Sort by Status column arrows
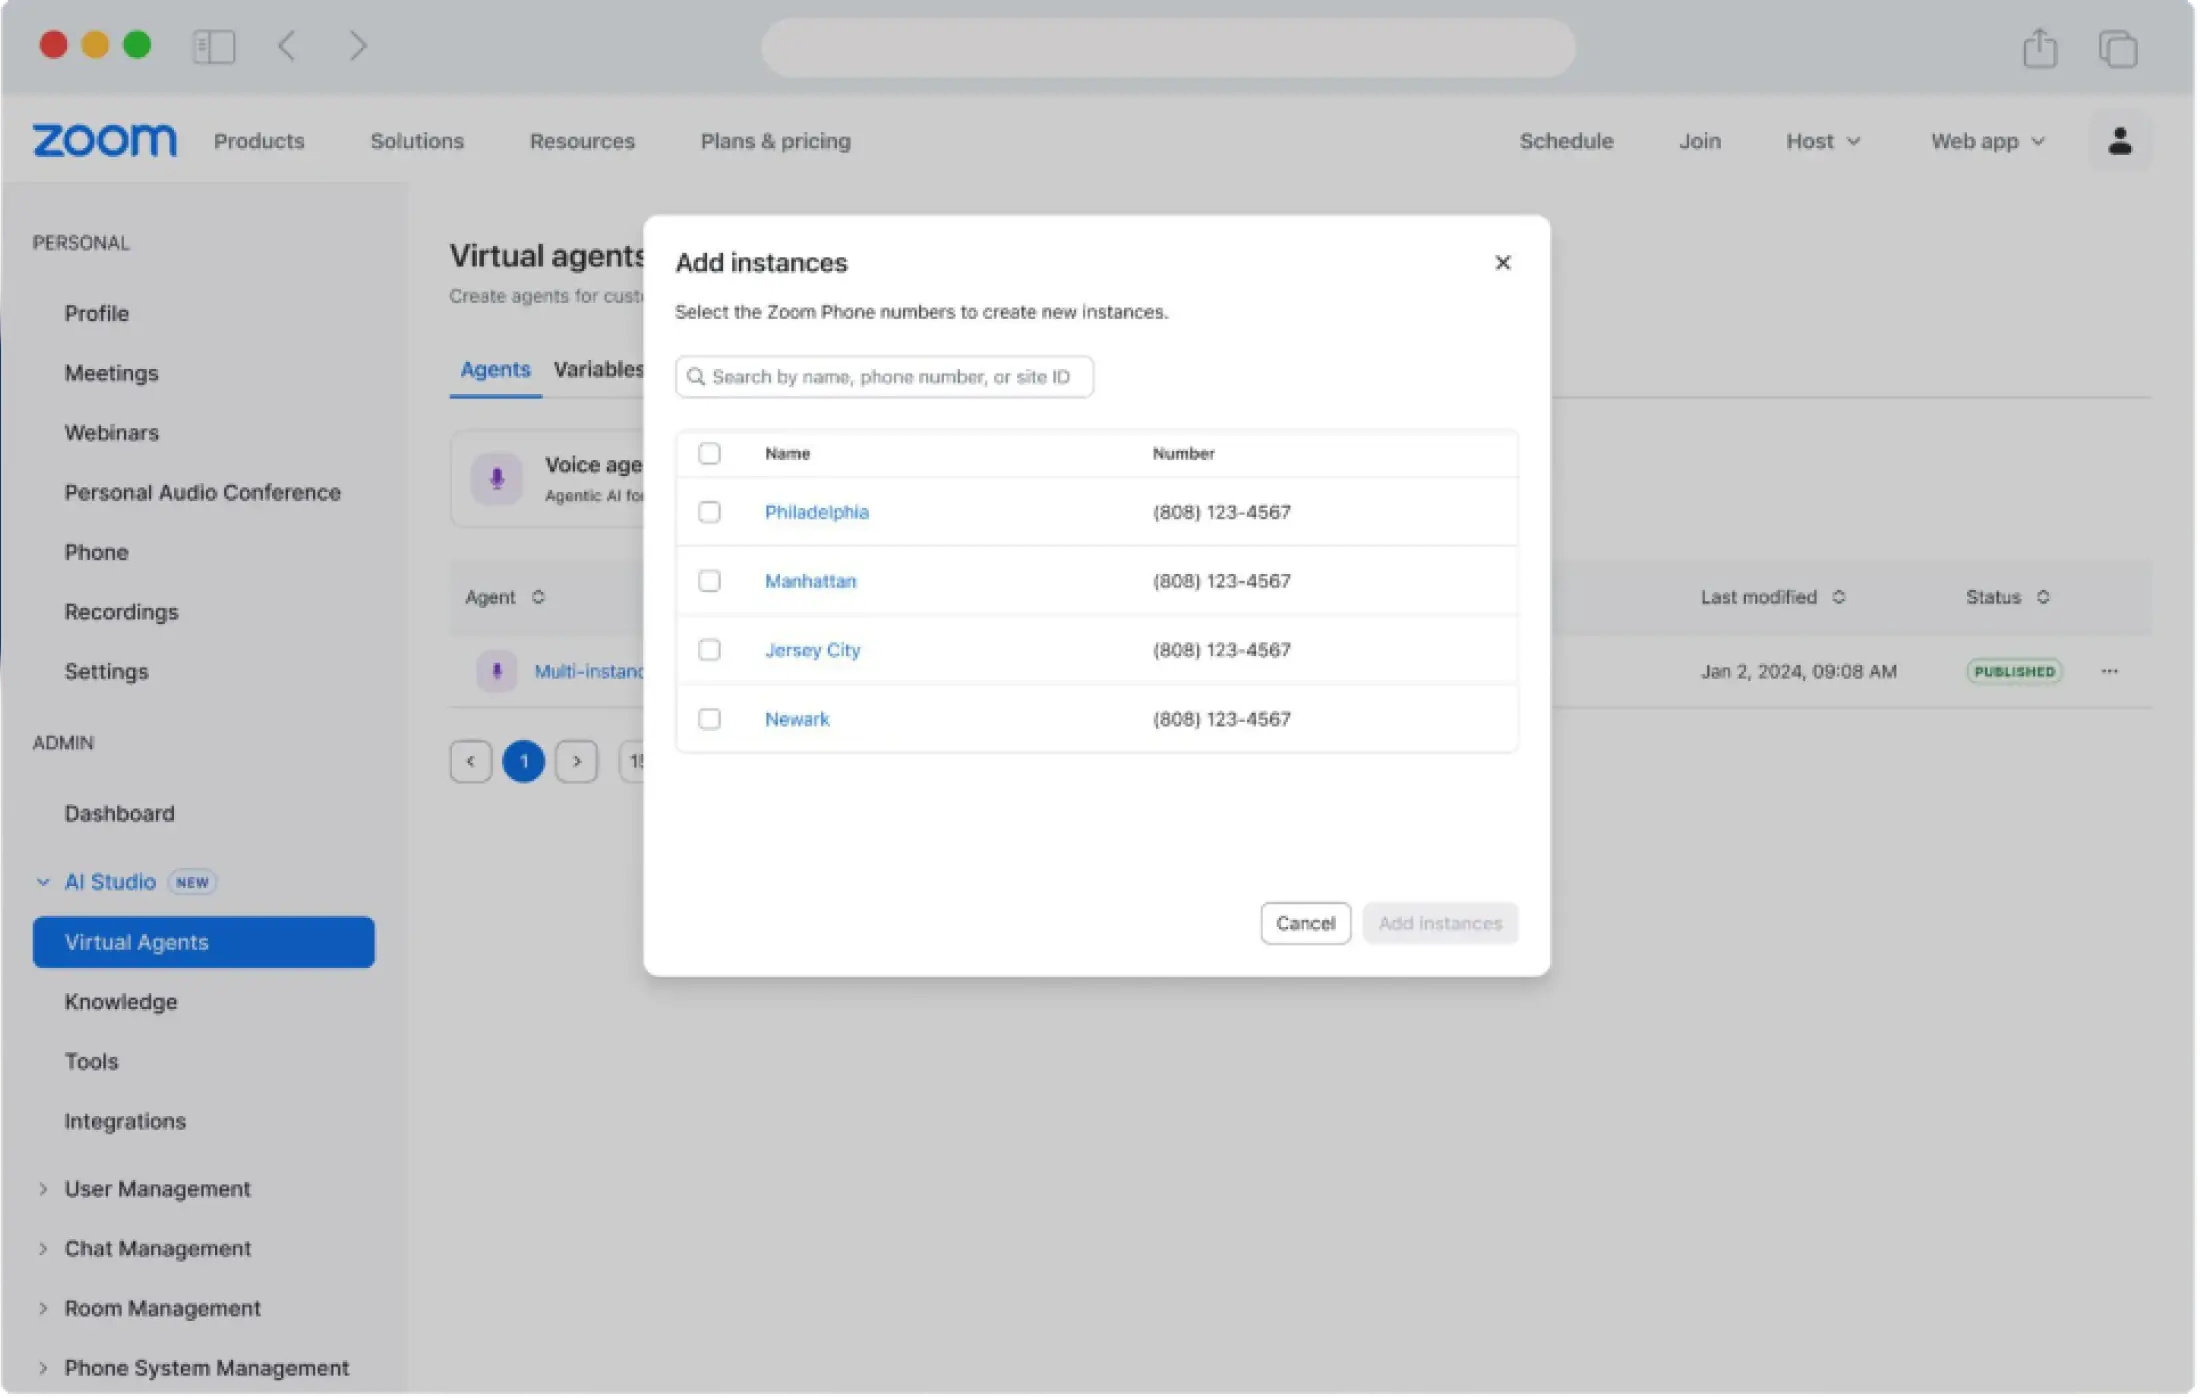 (x=2043, y=597)
